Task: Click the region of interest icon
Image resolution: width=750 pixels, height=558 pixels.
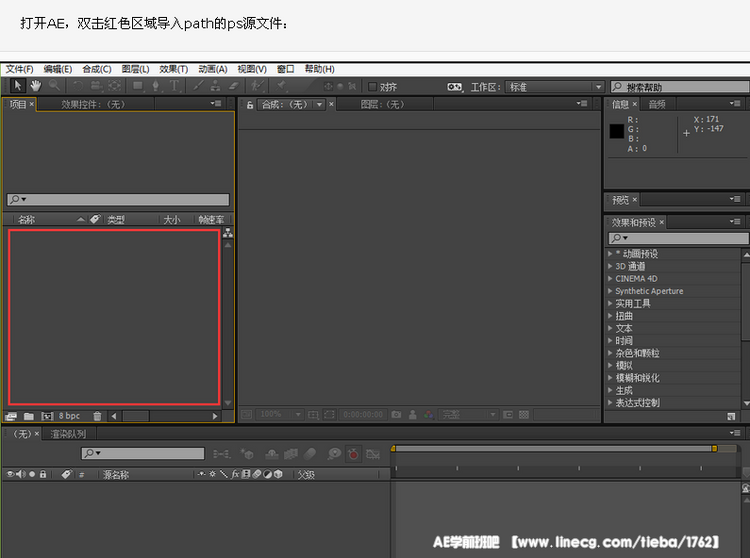Action: tap(330, 415)
